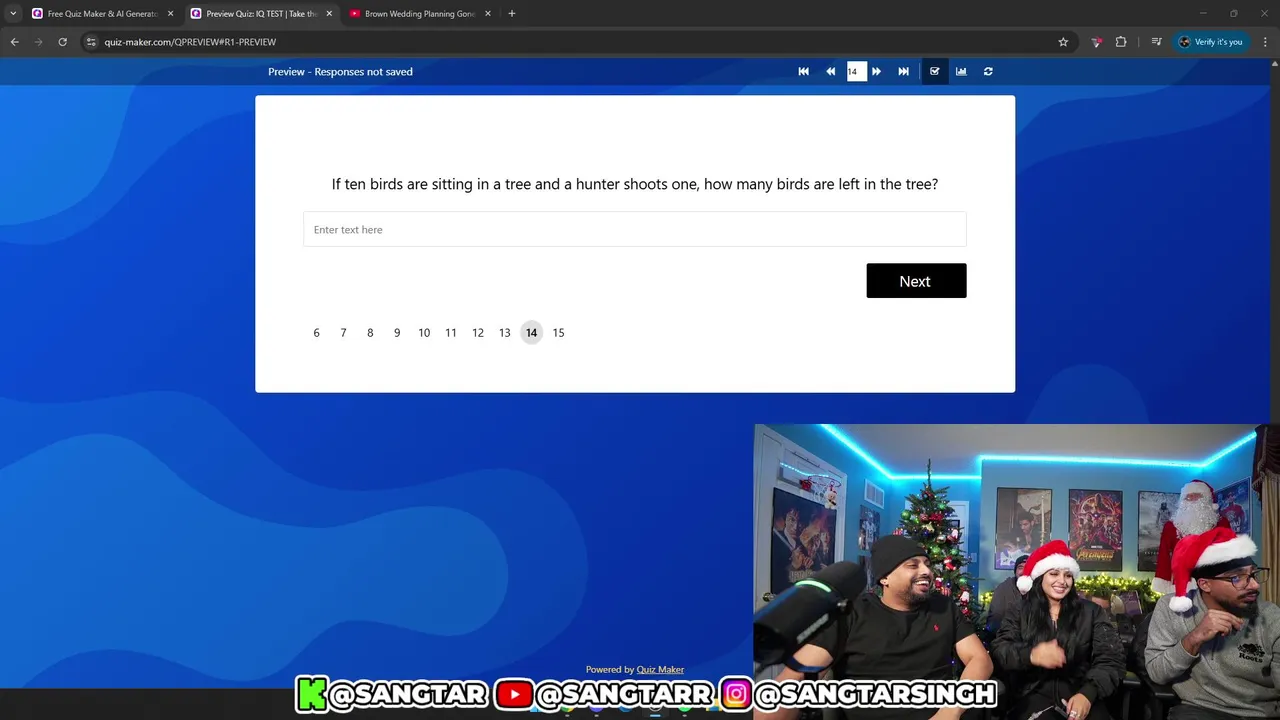Advance to next question with forward icon

(x=876, y=71)
